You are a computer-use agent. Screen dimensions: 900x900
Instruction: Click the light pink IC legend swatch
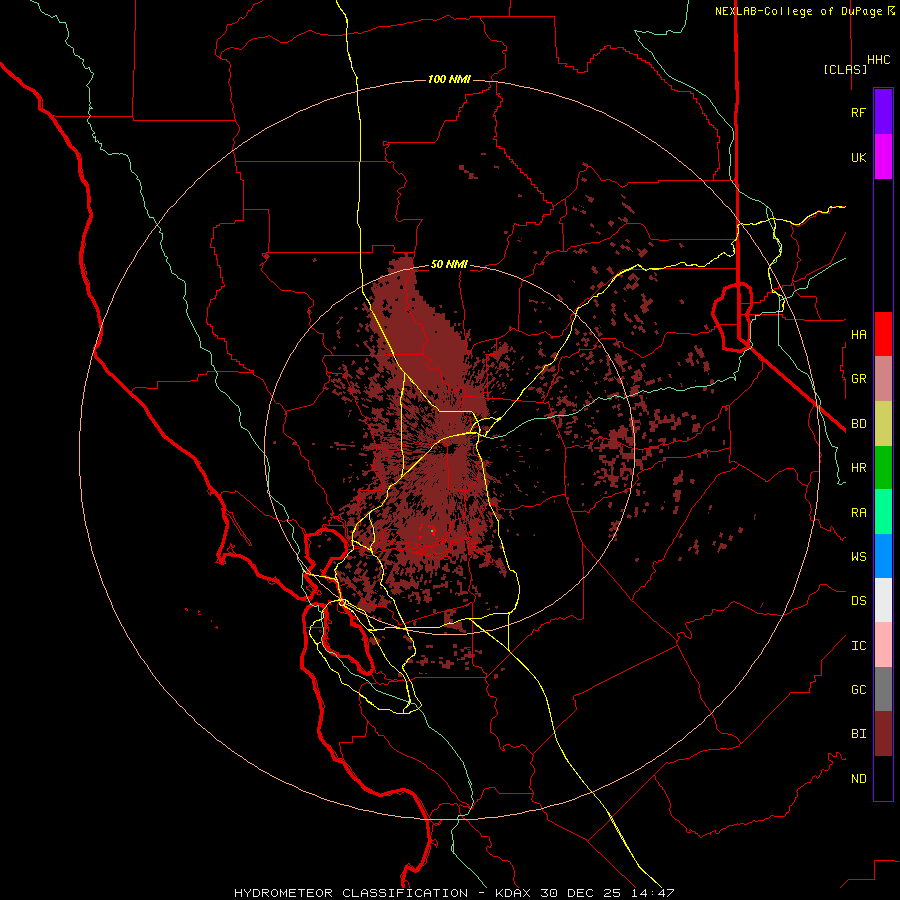coord(883,645)
